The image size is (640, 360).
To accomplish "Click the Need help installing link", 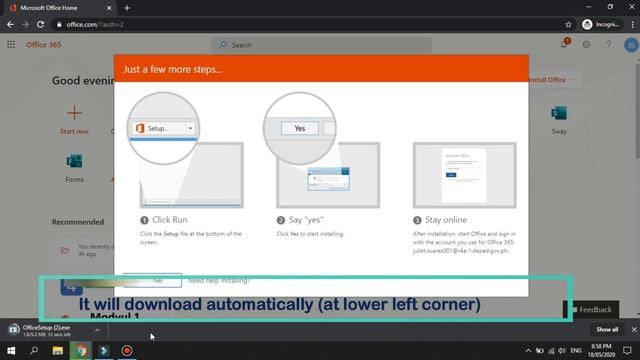I will coord(219,280).
